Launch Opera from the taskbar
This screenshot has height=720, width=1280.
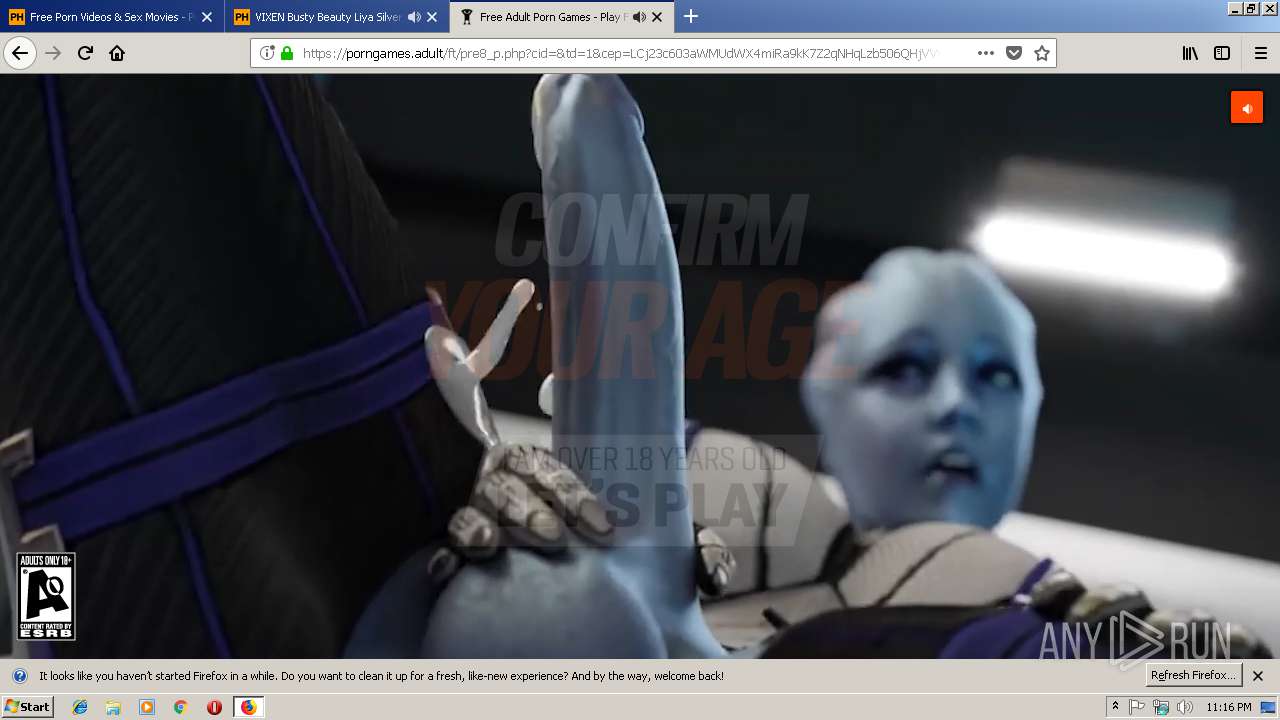click(x=214, y=707)
